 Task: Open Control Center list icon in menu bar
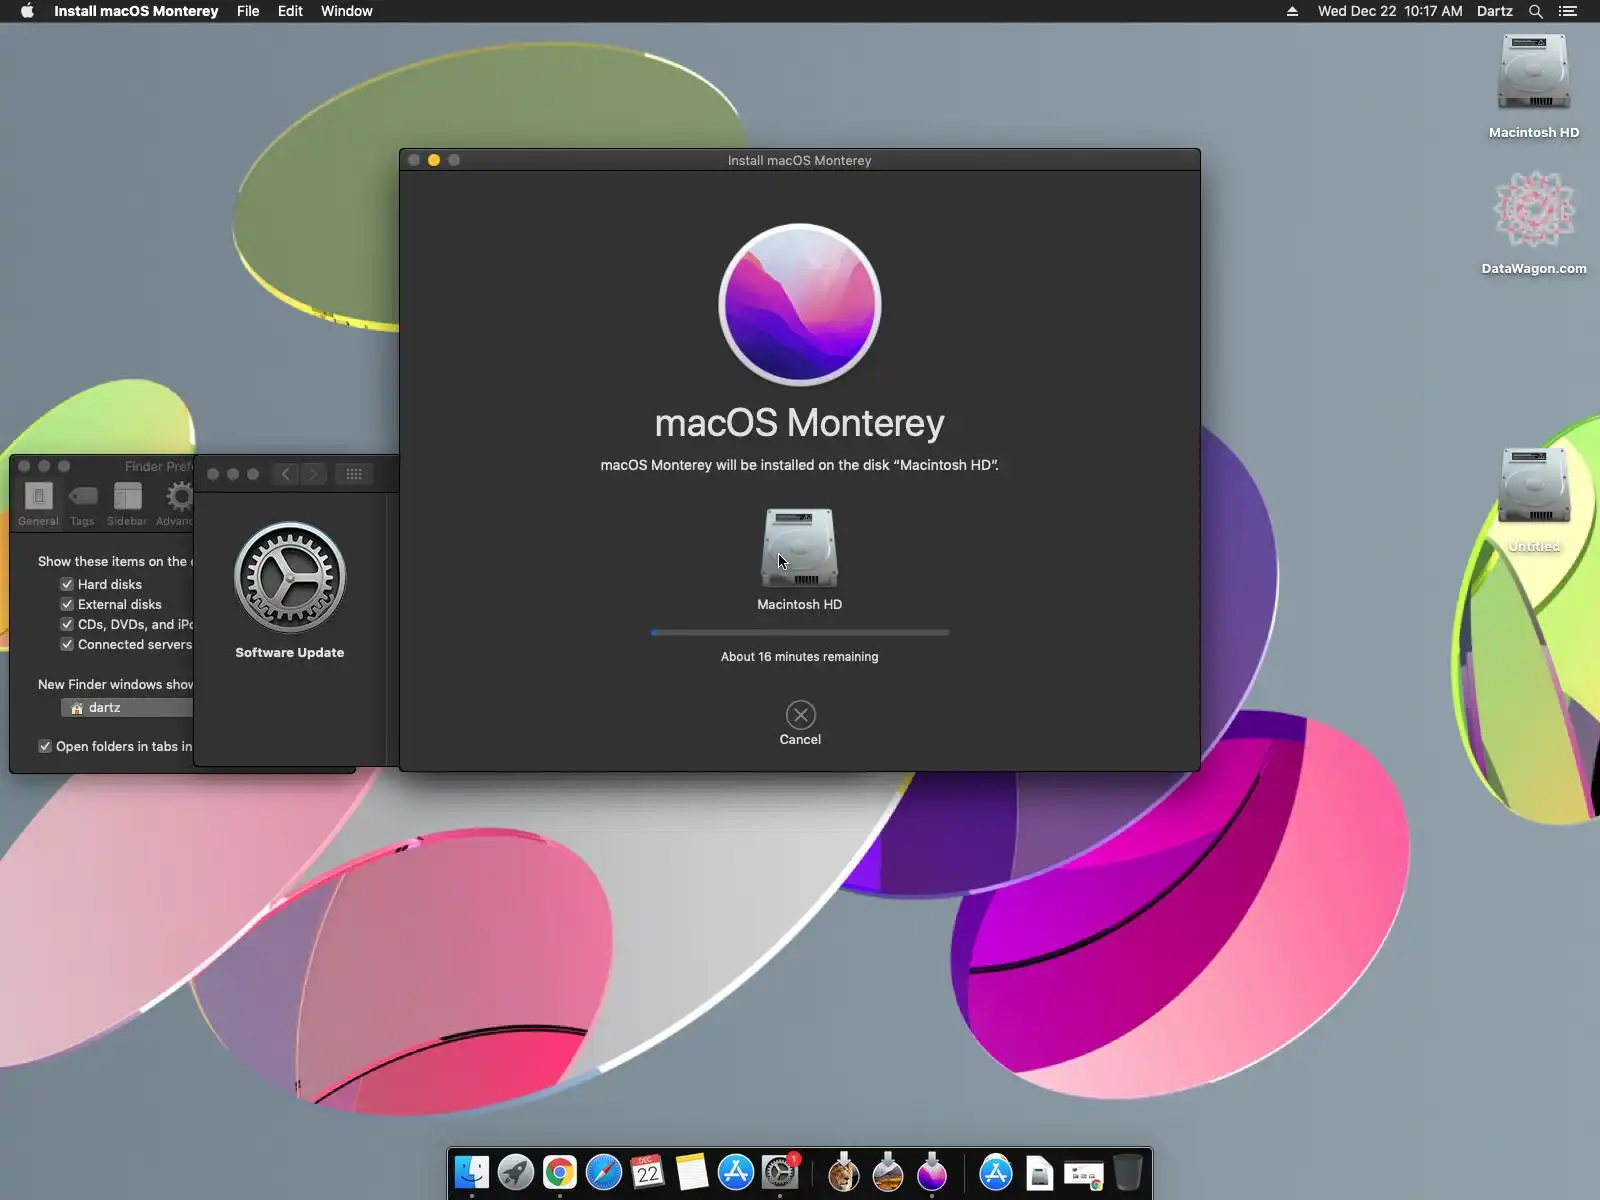(1568, 11)
